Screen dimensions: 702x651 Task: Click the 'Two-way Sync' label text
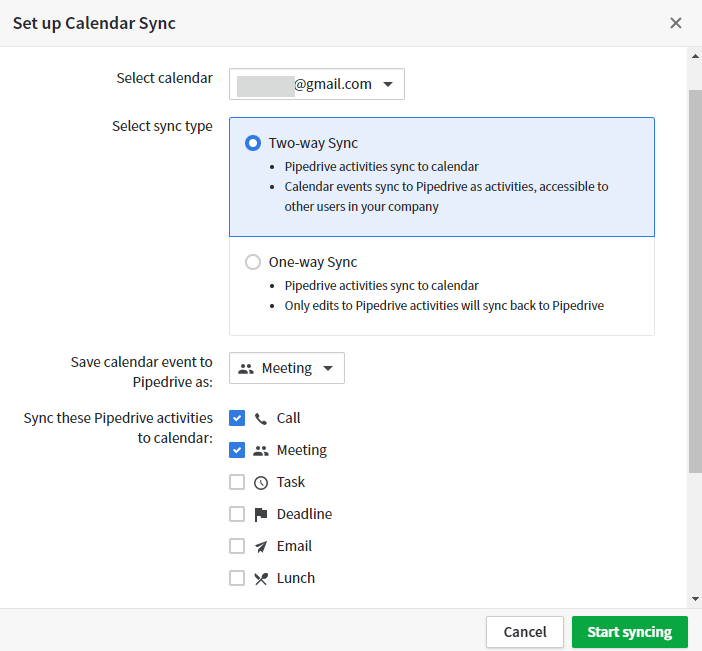coord(313,143)
